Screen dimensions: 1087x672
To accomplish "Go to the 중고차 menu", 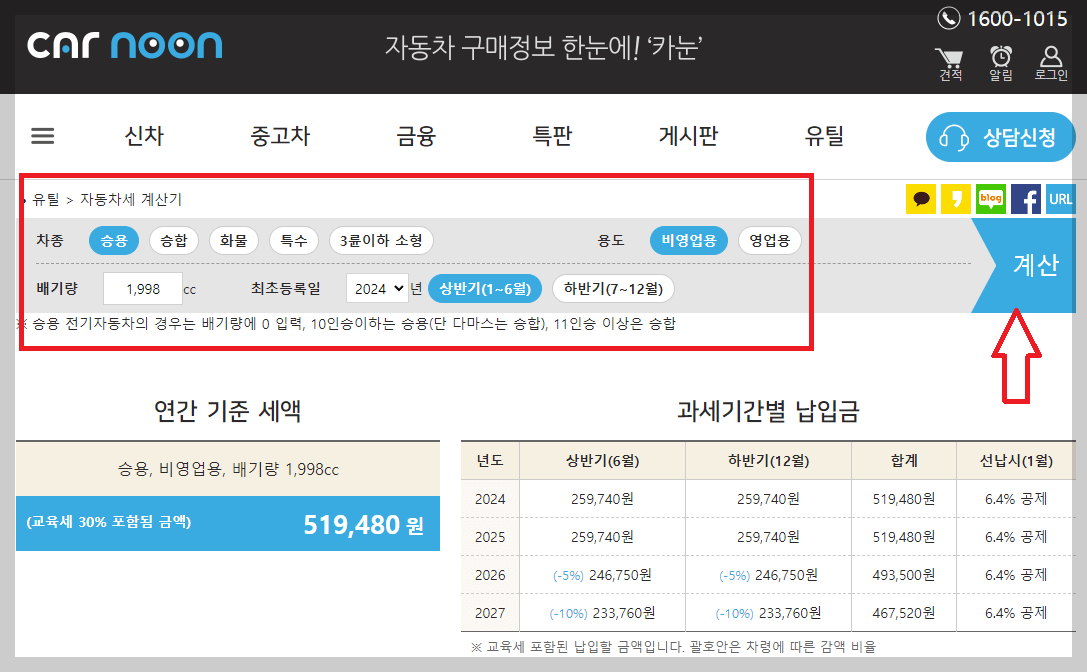I will (279, 136).
